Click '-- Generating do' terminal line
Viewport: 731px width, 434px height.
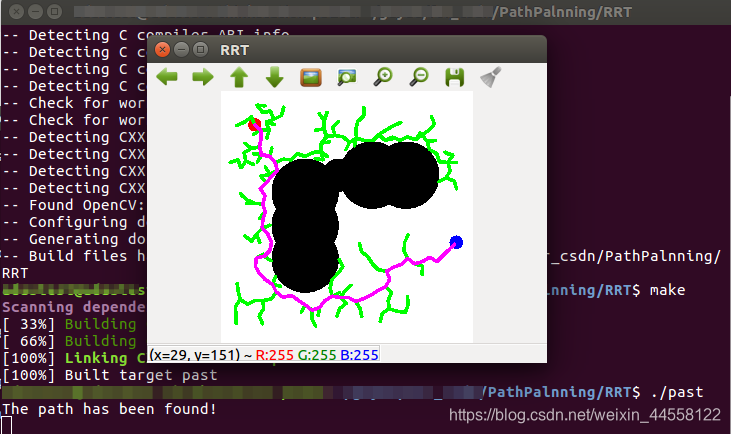[74, 239]
